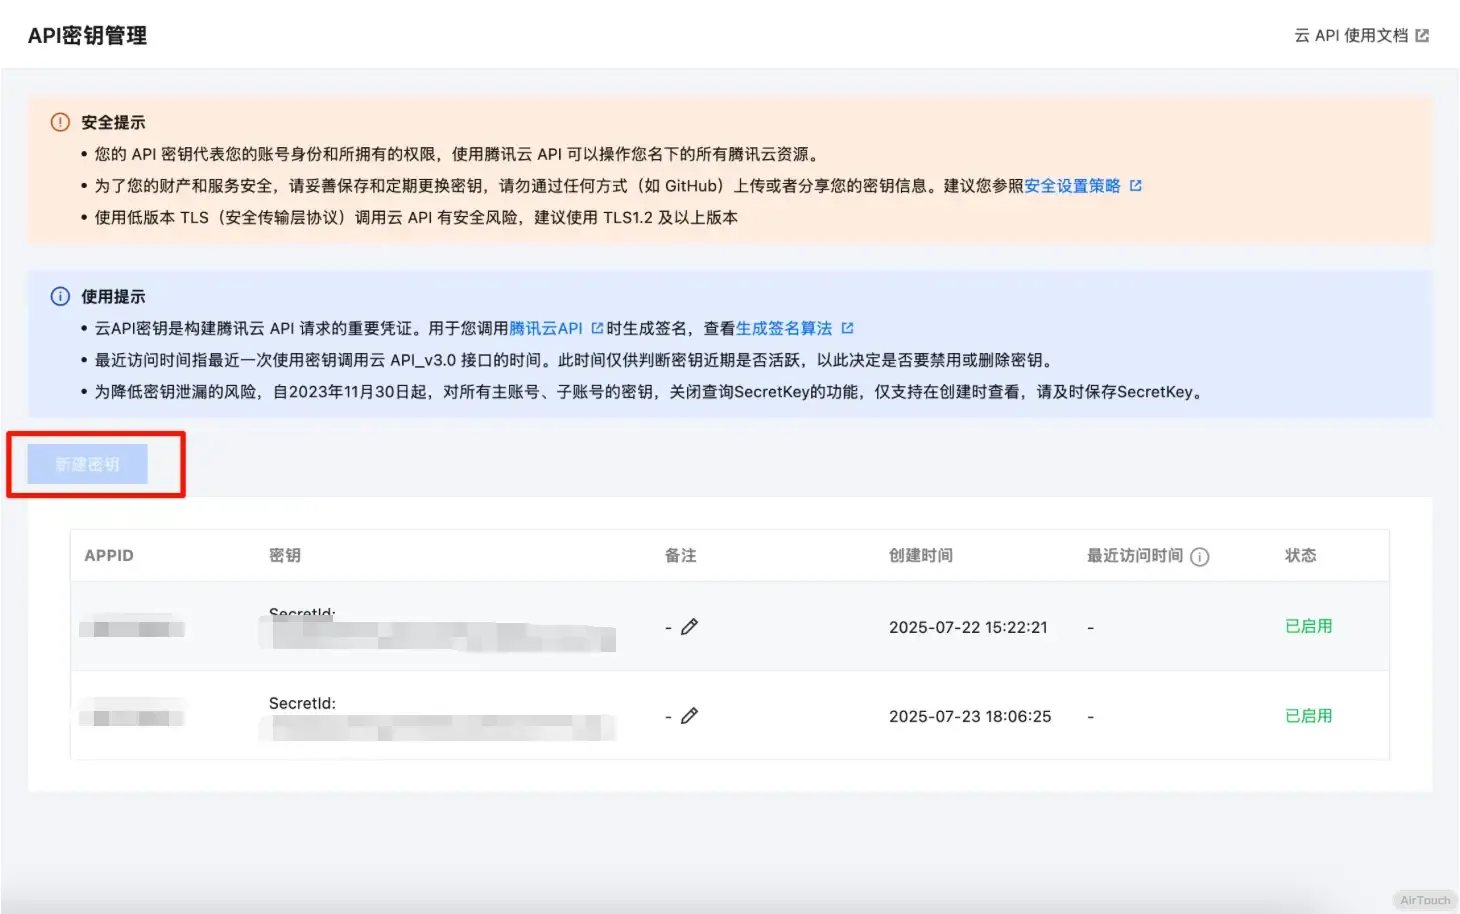1460x914 pixels.
Task: Click 已启用 status of the first key
Action: [x=1308, y=626]
